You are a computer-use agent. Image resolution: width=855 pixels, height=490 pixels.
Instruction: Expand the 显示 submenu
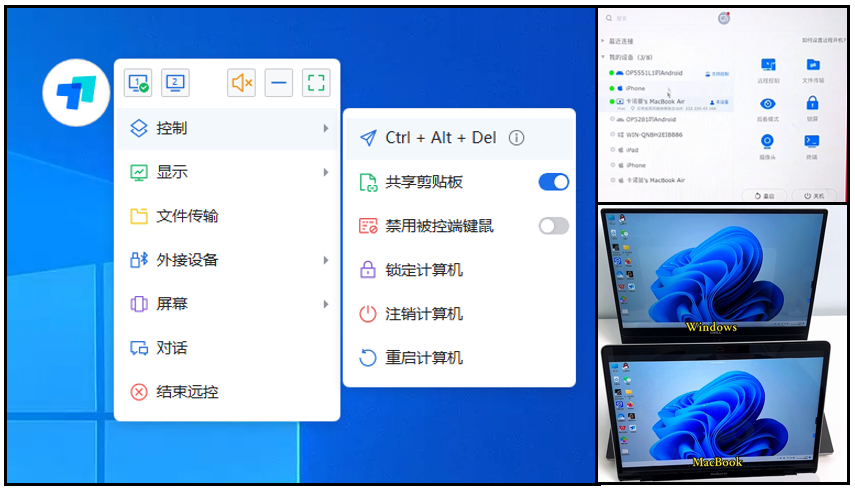tap(228, 172)
